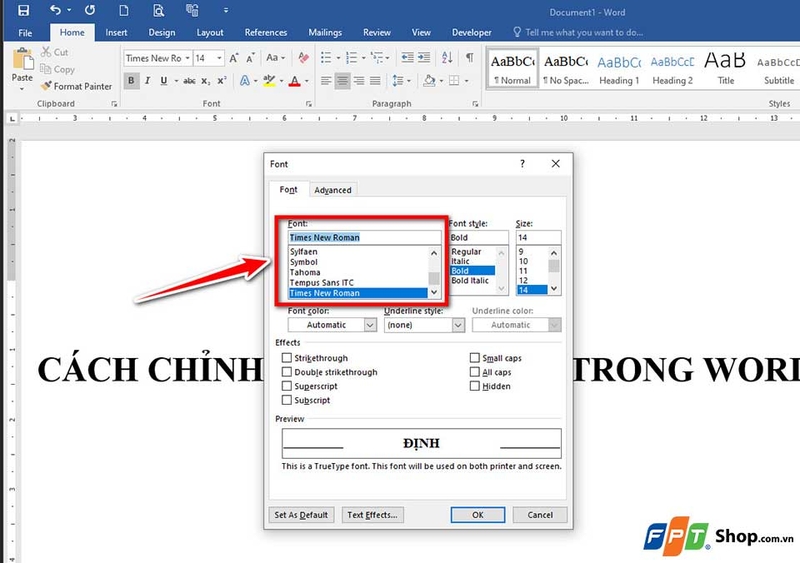The width and height of the screenshot is (800, 563).
Task: Apply text highlight color
Action: [x=269, y=81]
